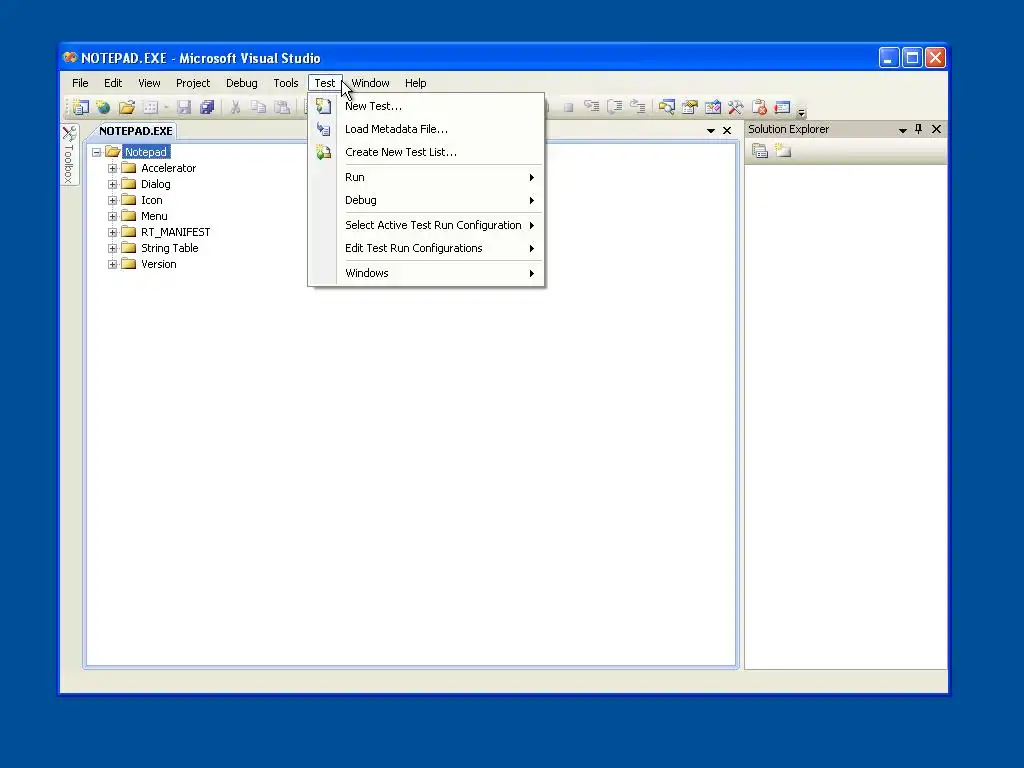The height and width of the screenshot is (768, 1024).
Task: Open the Run submenu in Test menu
Action: click(x=426, y=177)
